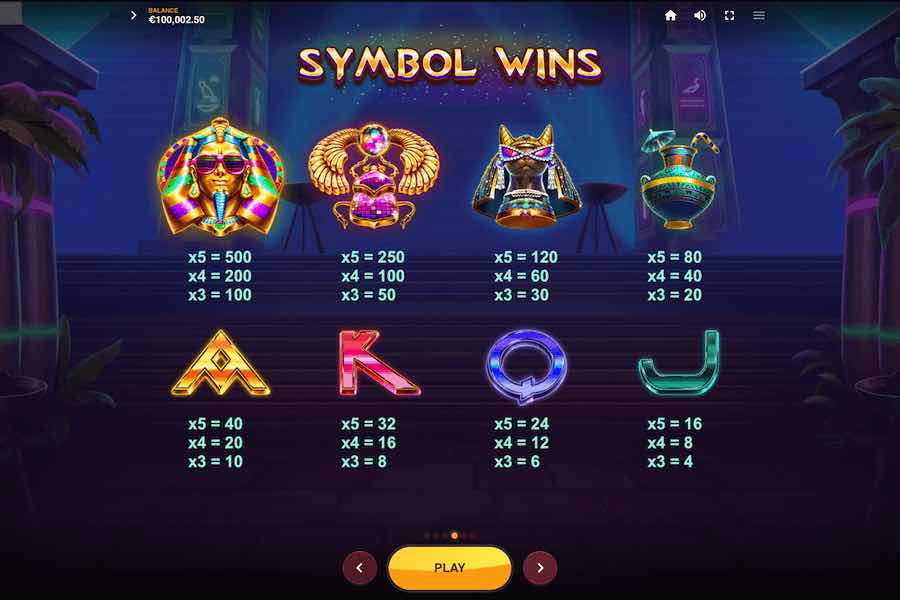Expand the balance panel arrow
The width and height of the screenshot is (900, 600).
[x=133, y=16]
